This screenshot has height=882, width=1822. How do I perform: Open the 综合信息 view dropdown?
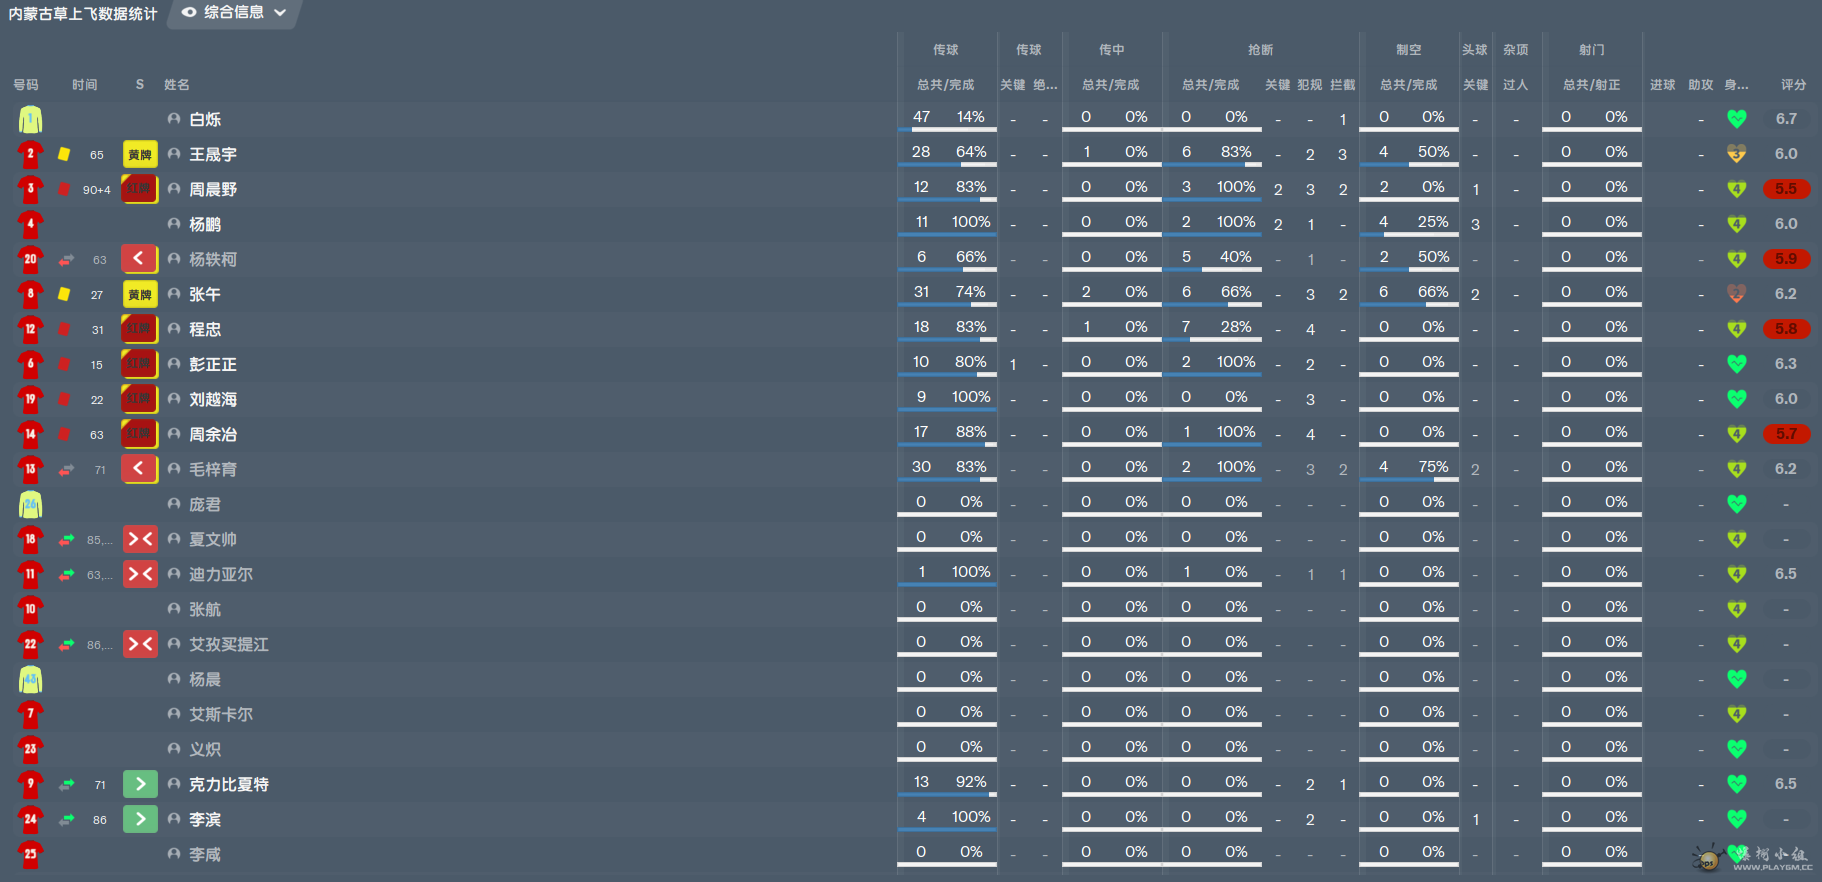(234, 13)
